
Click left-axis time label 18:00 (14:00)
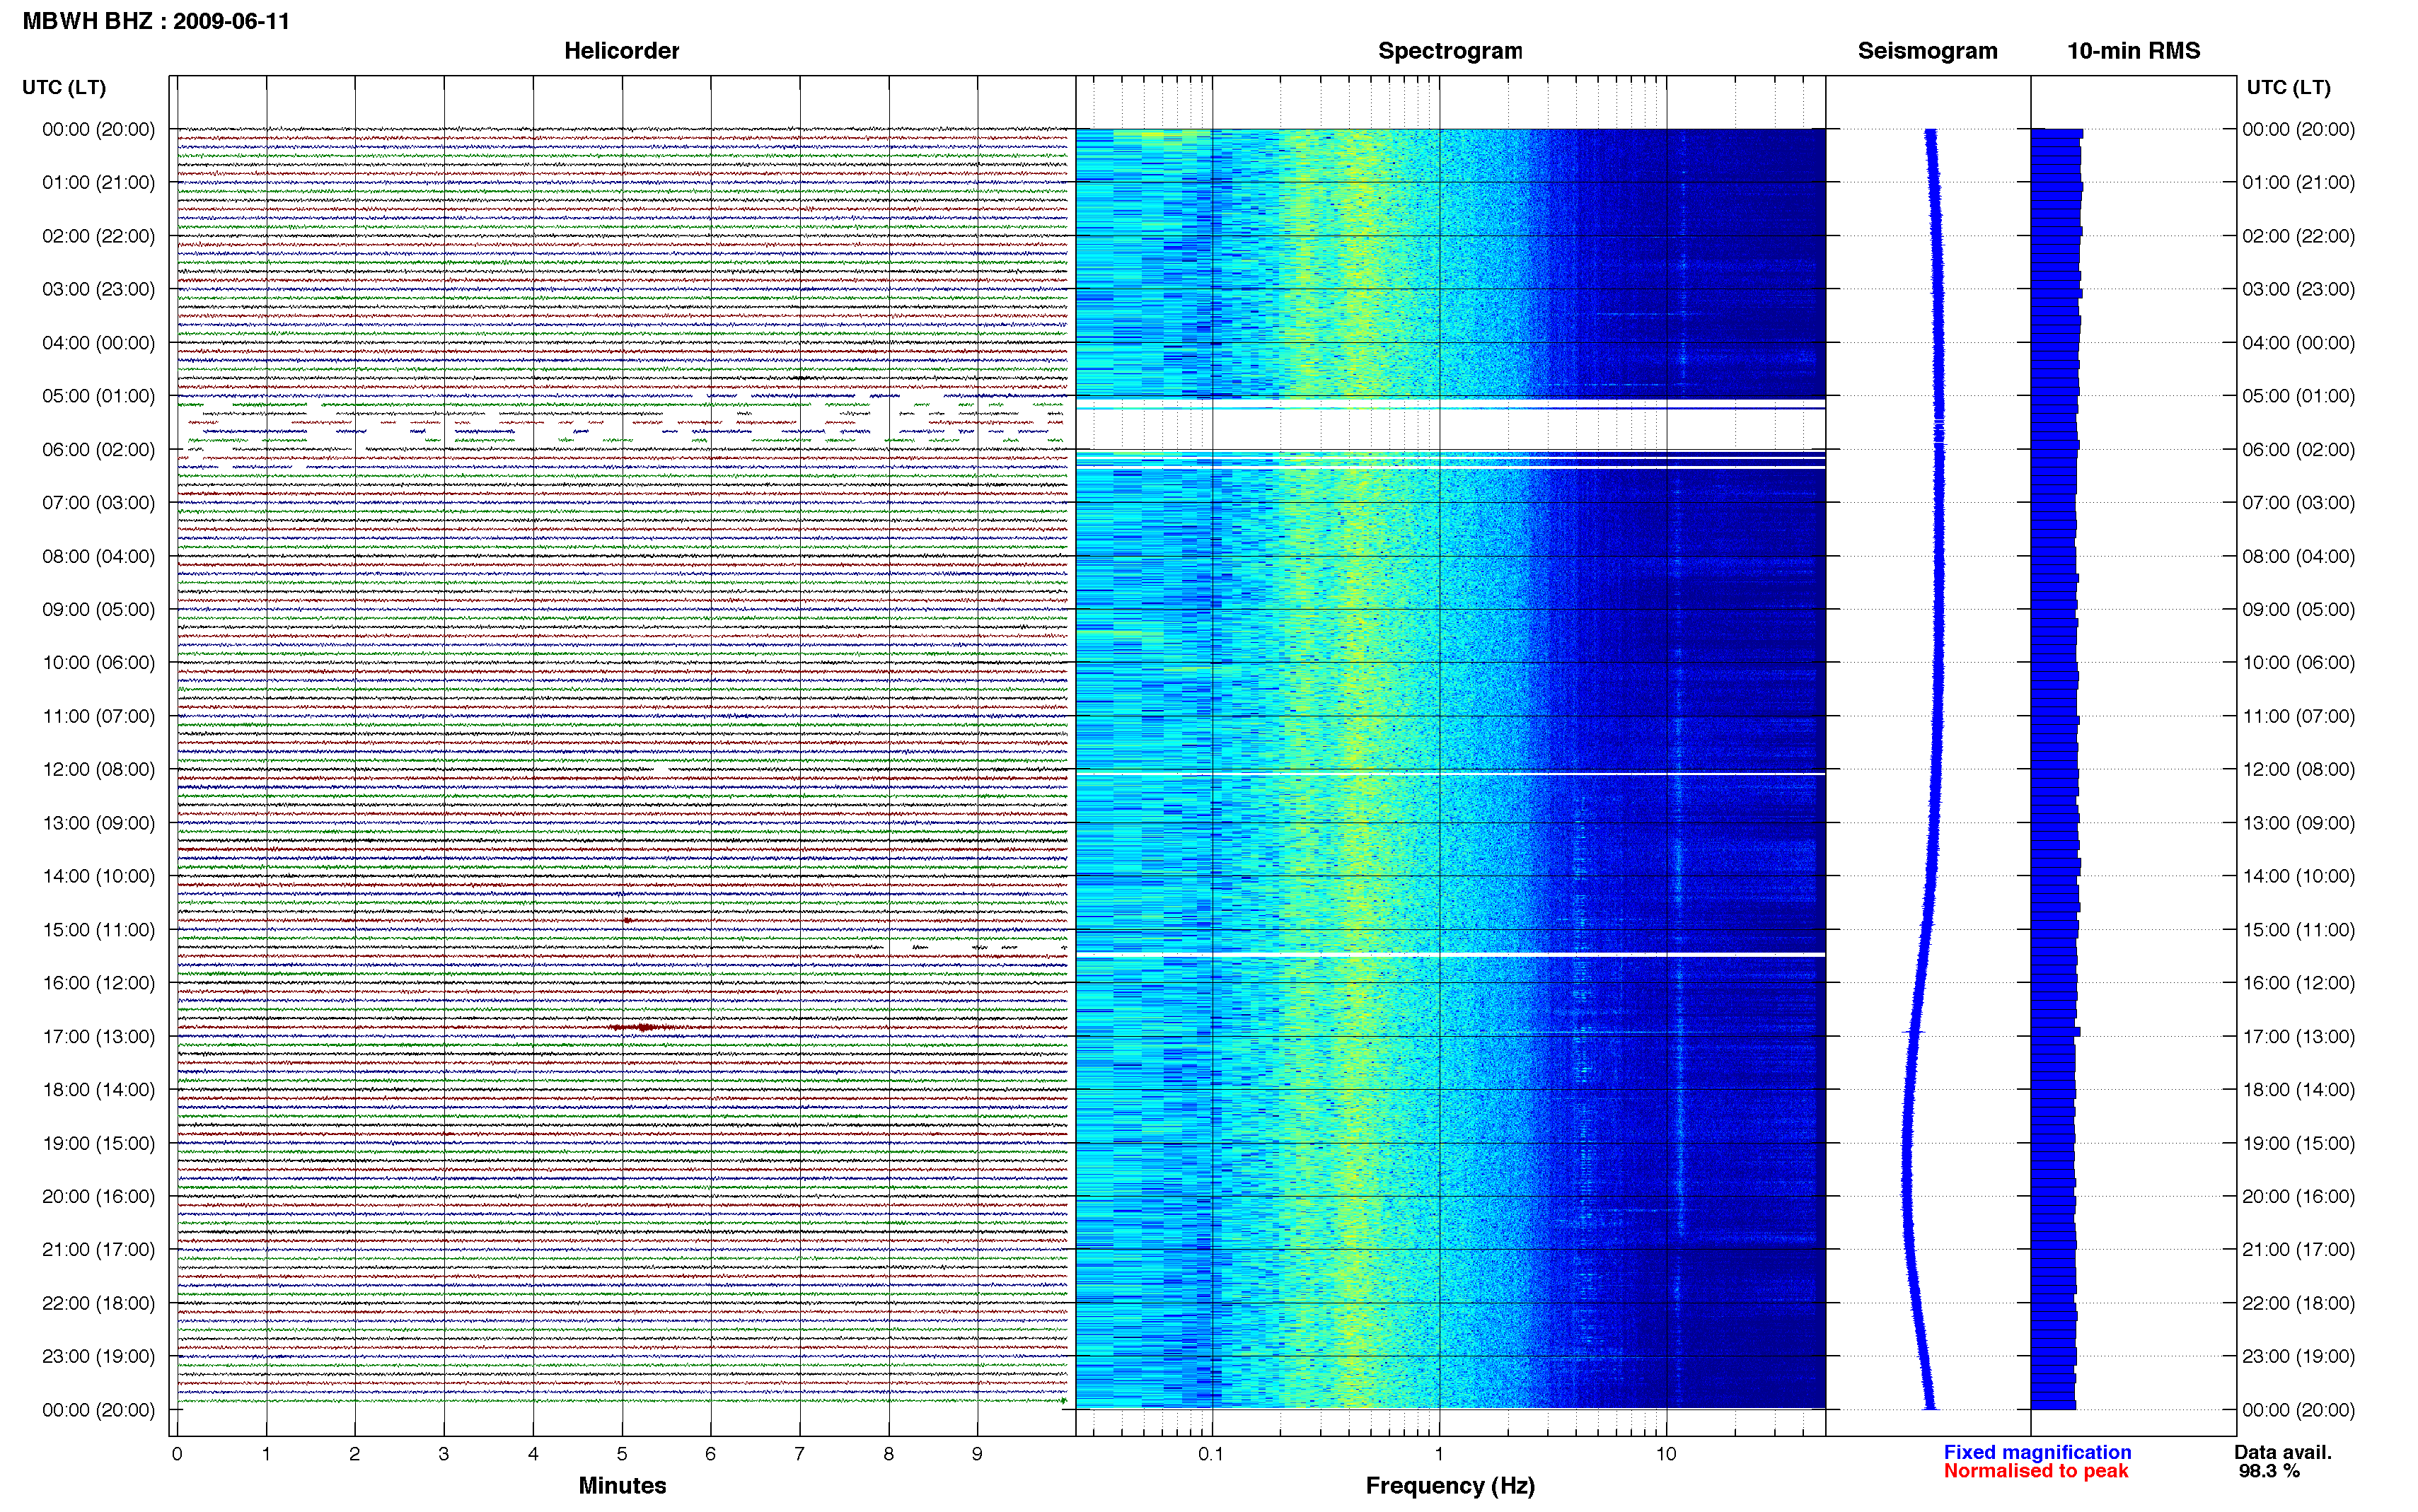pyautogui.click(x=98, y=1090)
